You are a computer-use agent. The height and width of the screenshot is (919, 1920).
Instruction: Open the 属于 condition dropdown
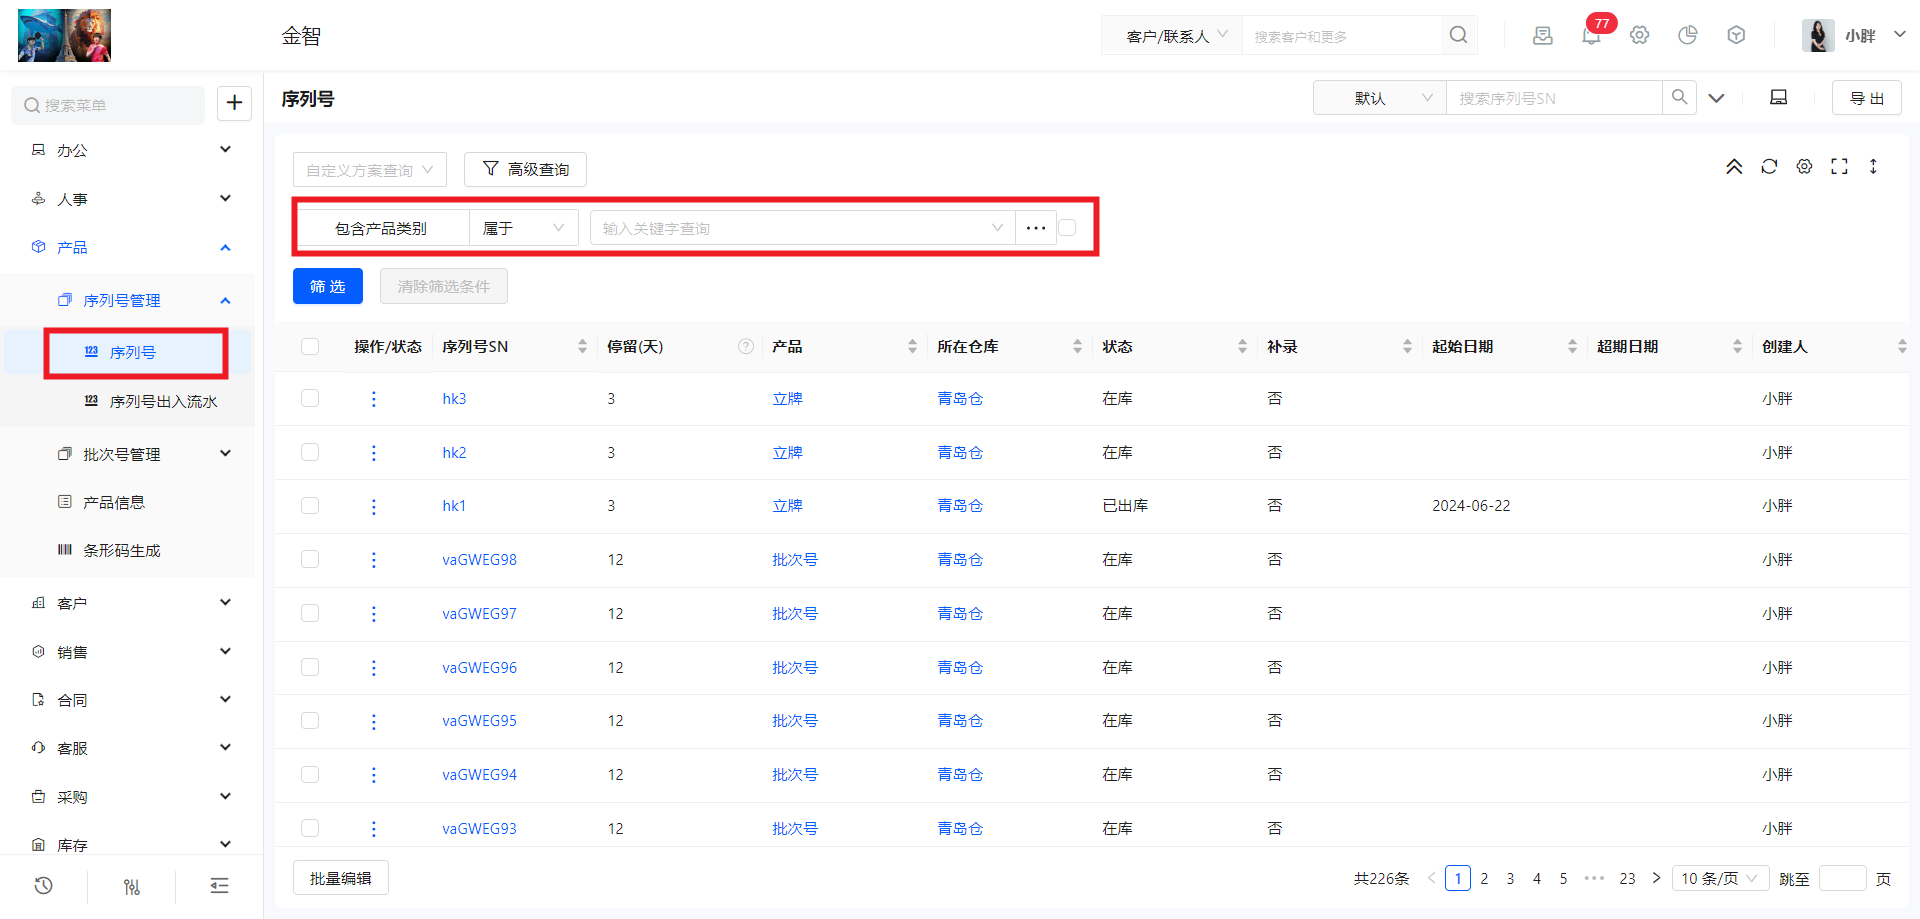523,228
